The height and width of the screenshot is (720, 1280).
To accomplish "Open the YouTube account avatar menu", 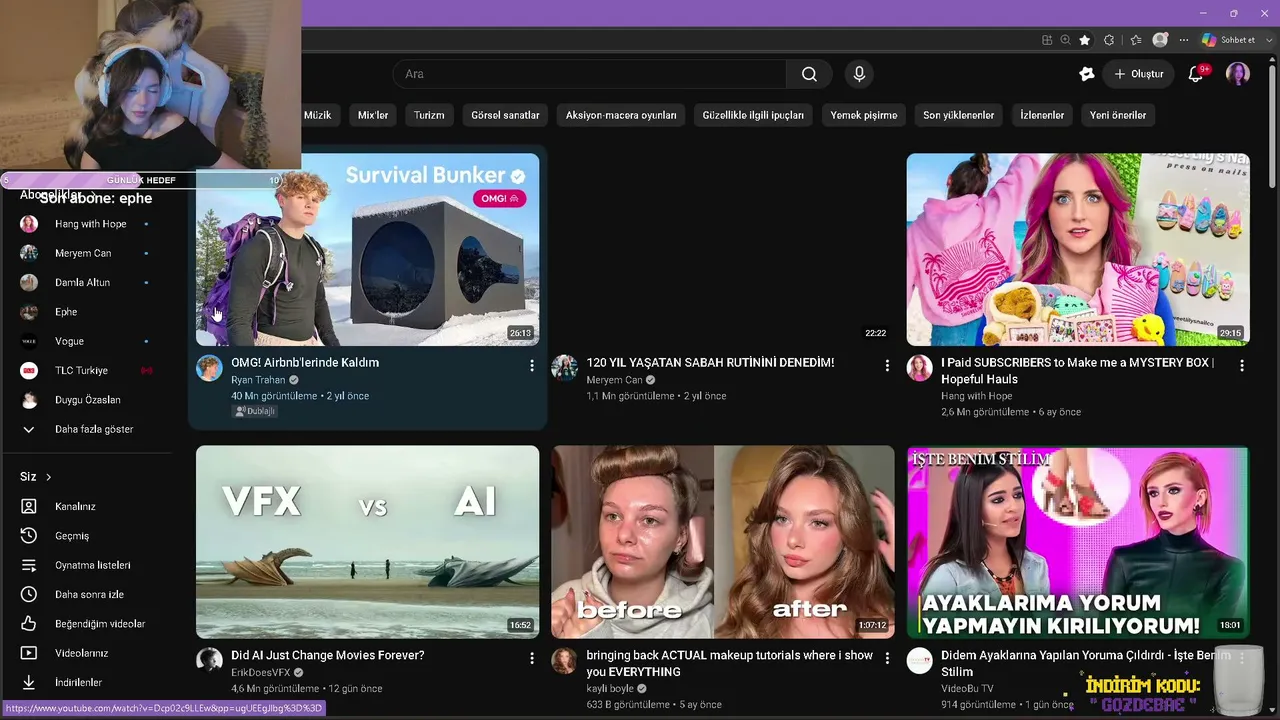I will [x=1238, y=74].
